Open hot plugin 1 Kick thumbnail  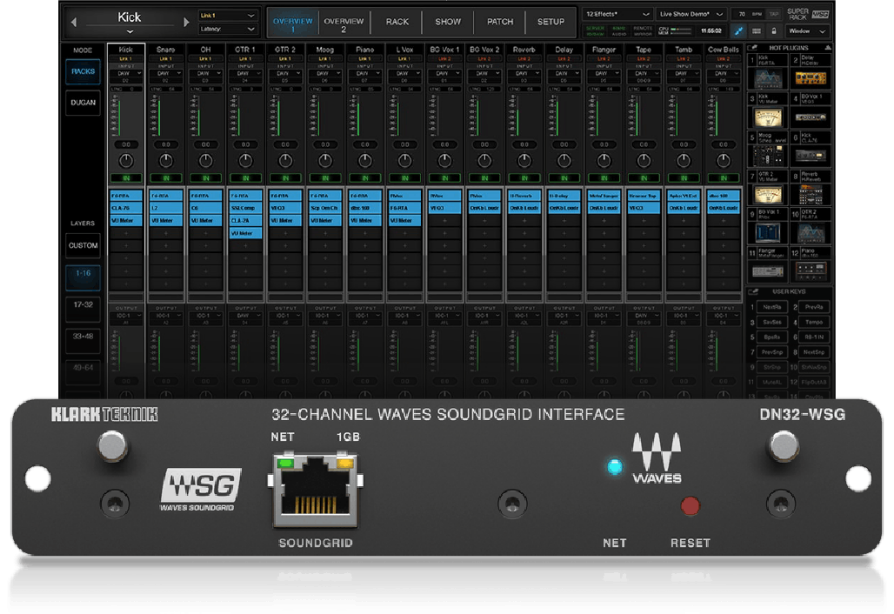tap(768, 79)
